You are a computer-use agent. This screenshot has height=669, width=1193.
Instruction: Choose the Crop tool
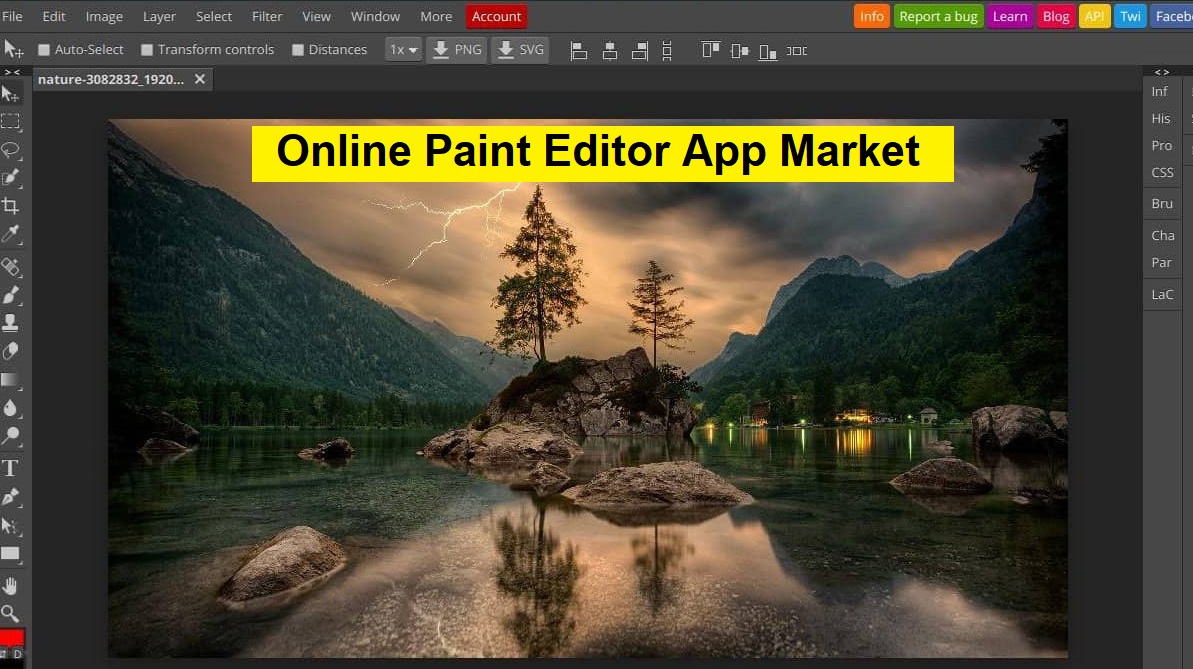(x=12, y=206)
